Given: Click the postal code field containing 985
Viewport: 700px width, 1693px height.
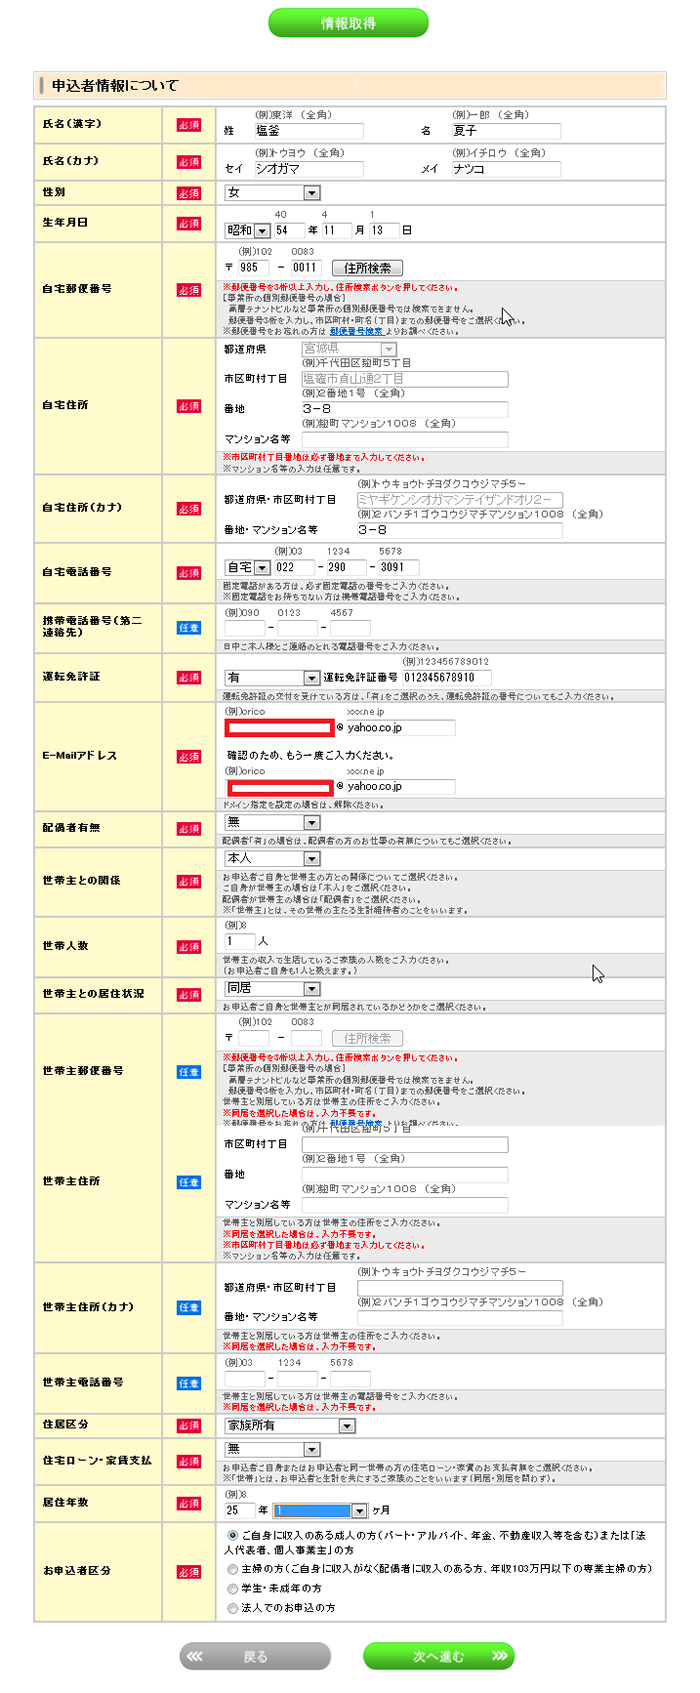Looking at the screenshot, I should (x=254, y=268).
